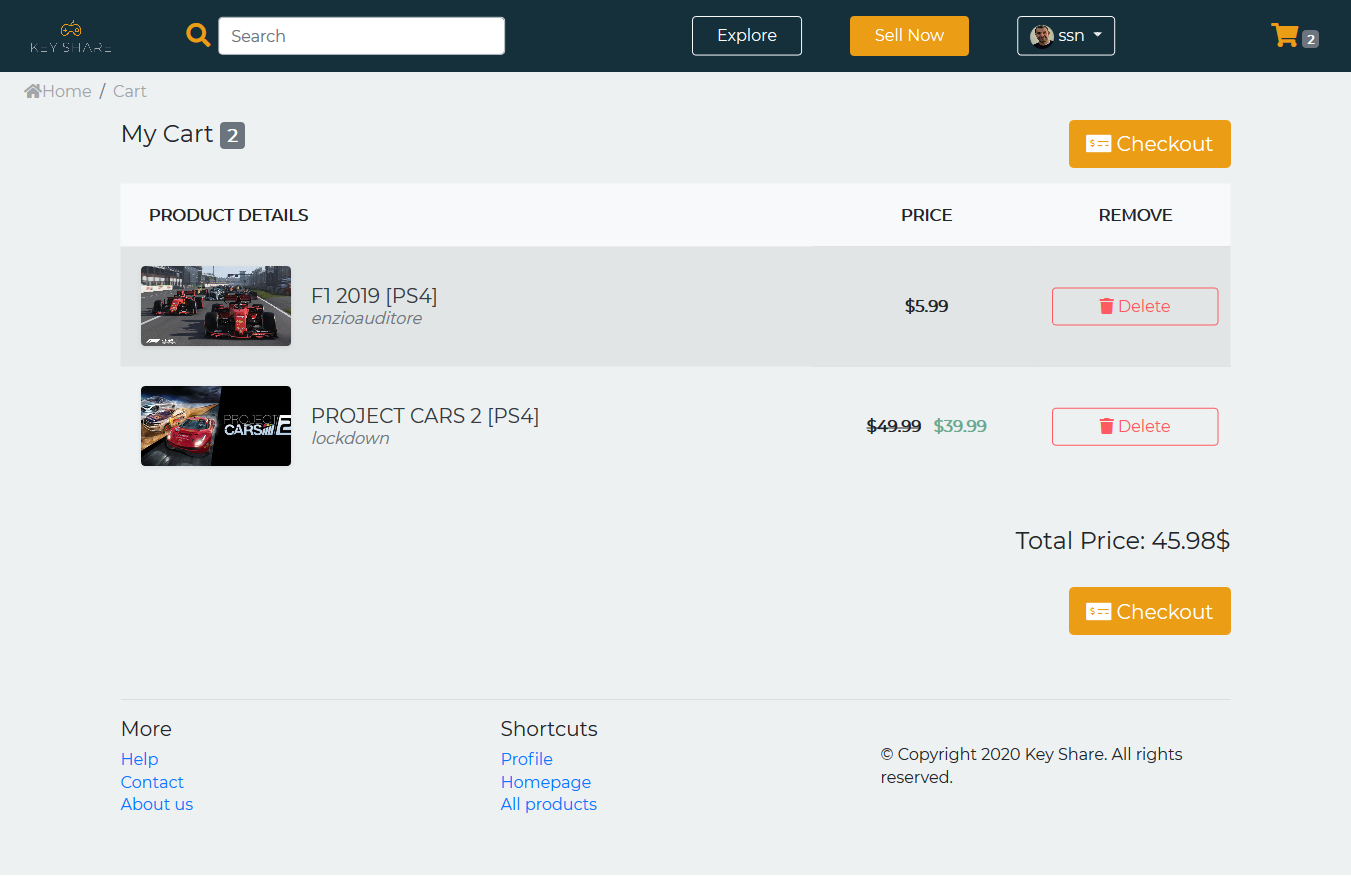Click the PRODUCT DETAILS column header
Image resolution: width=1351 pixels, height=876 pixels.
[x=229, y=215]
